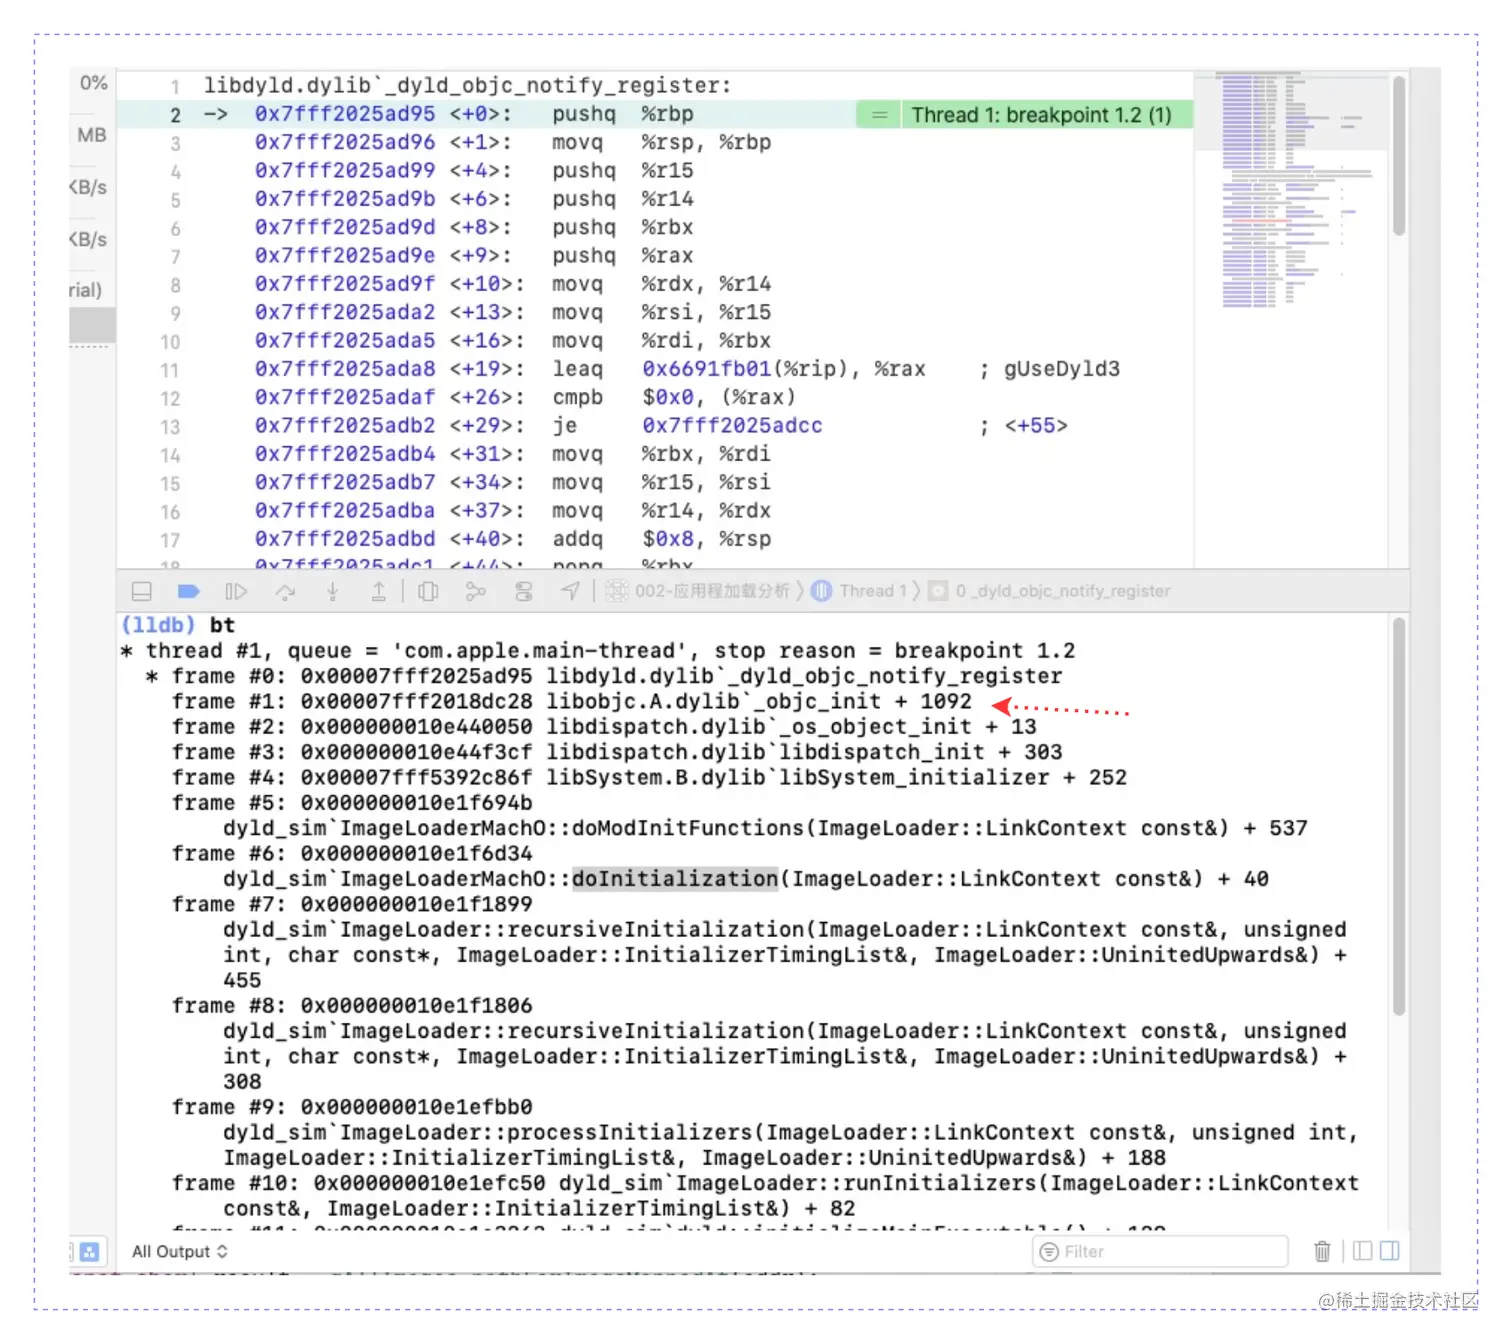
Task: Click the addq instruction at offset +40
Action: point(577,539)
